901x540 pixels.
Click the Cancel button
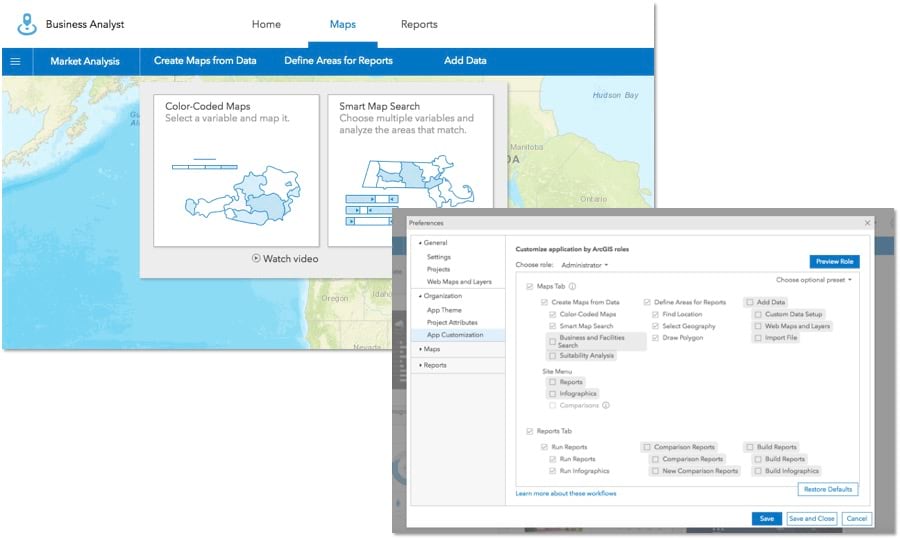tap(856, 519)
